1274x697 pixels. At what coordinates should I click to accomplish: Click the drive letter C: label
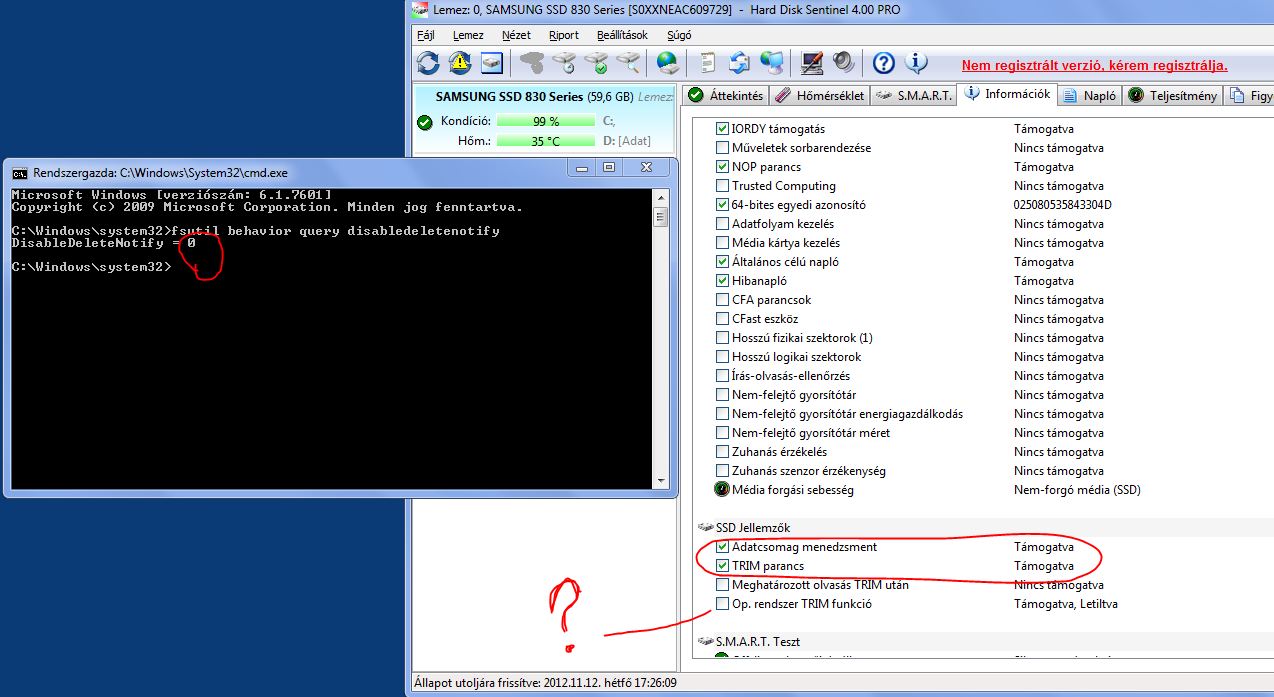click(x=609, y=121)
